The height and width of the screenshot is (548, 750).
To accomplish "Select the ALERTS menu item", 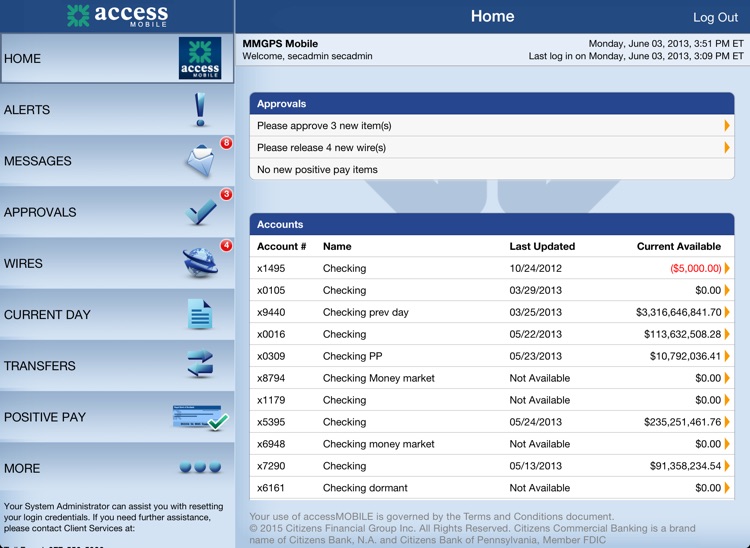I will coord(117,110).
